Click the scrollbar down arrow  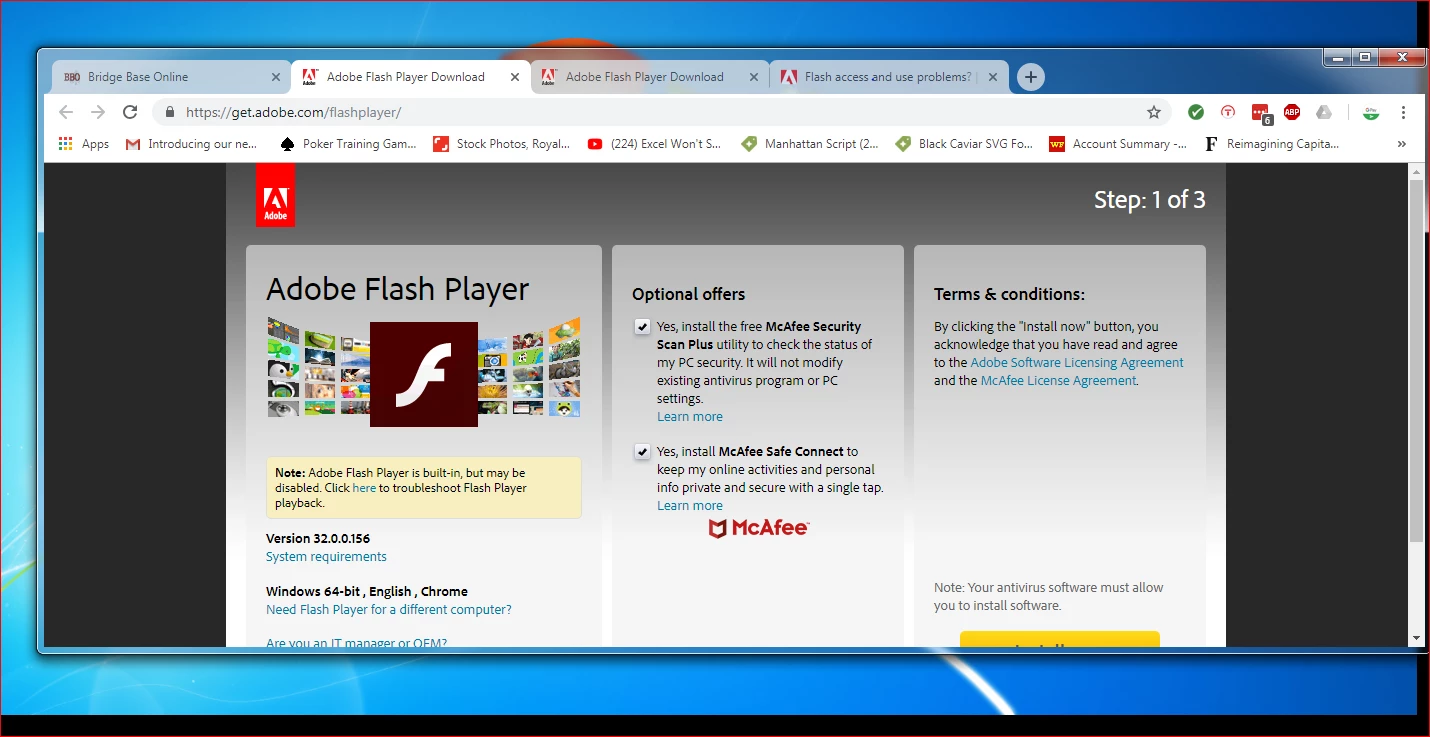(x=1416, y=638)
